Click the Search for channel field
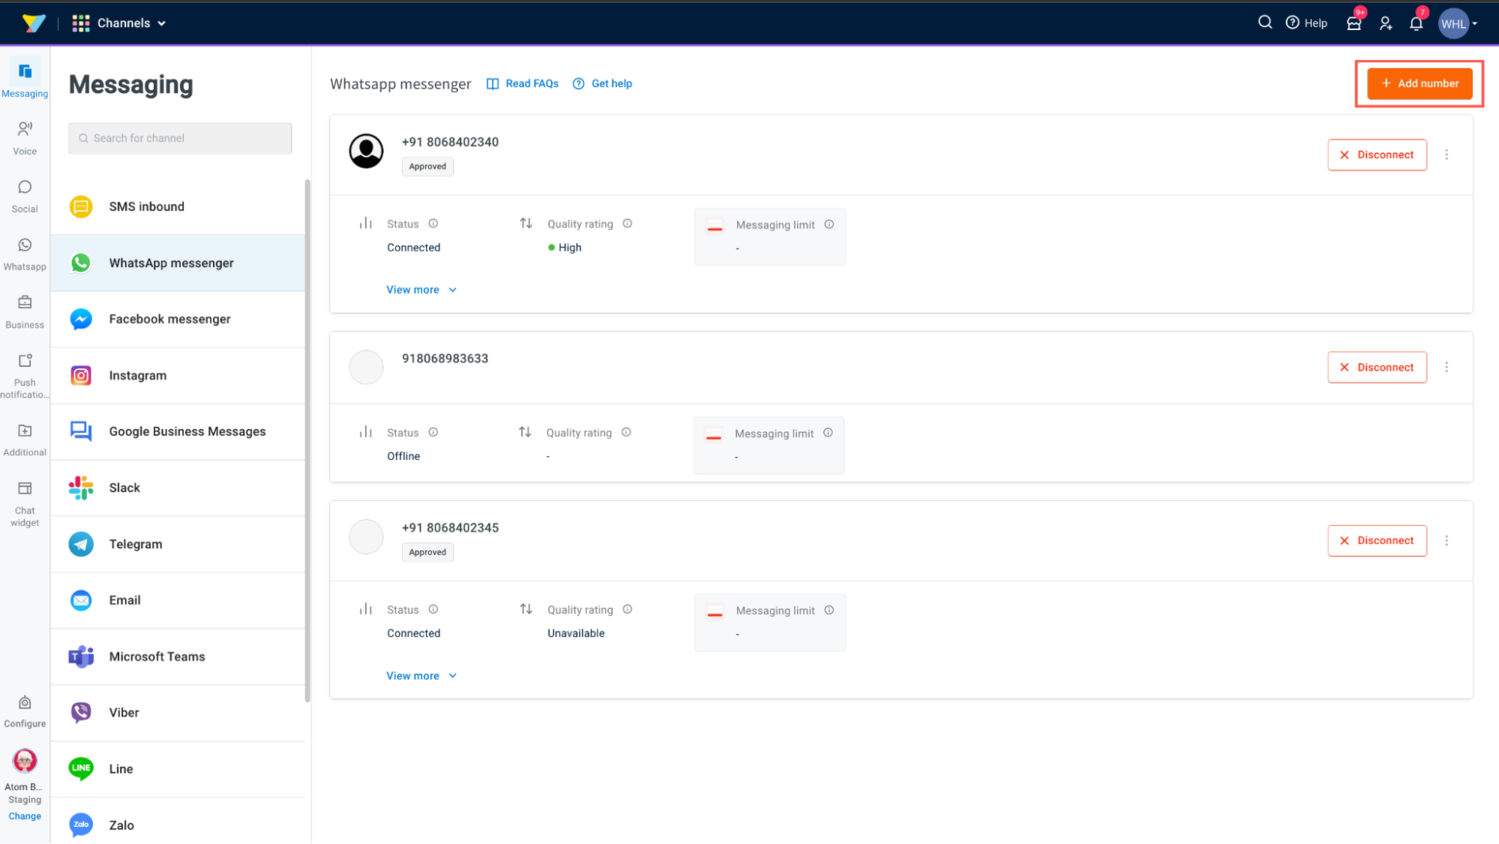 coord(180,138)
